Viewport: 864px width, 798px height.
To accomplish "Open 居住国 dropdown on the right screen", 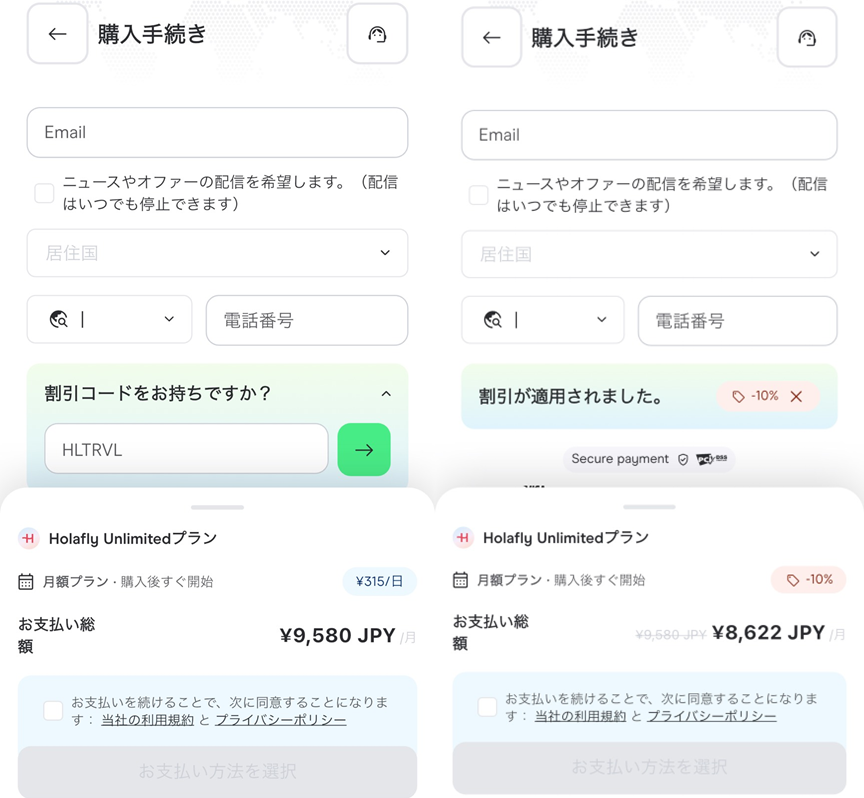I will (x=649, y=254).
